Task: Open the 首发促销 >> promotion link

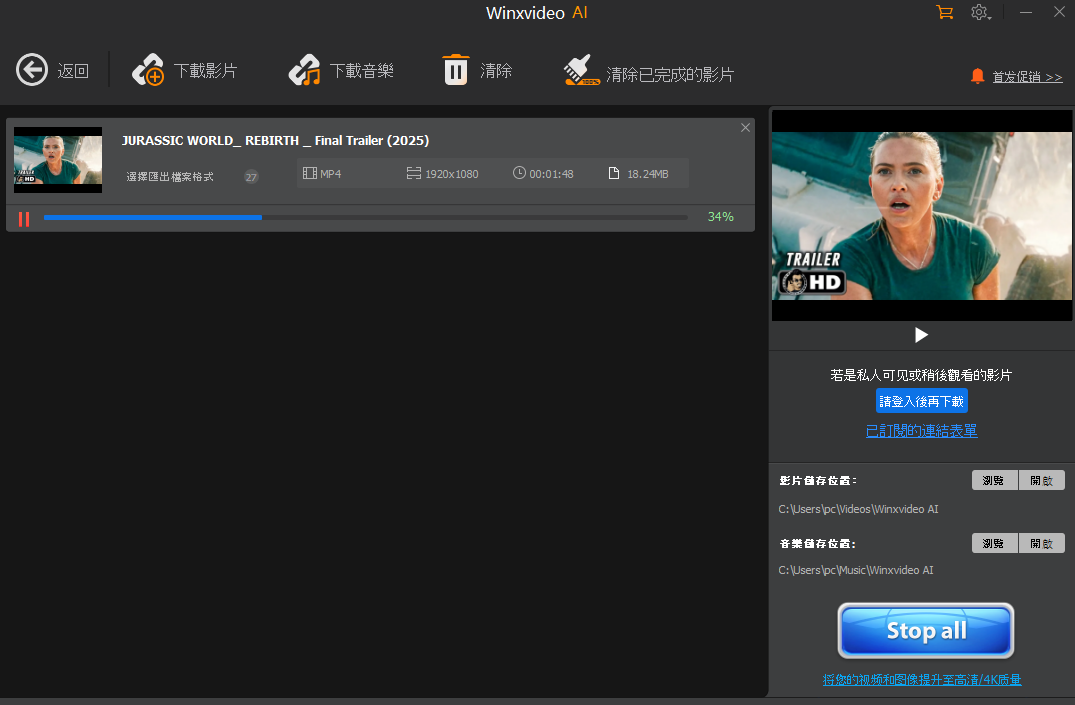Action: click(x=1027, y=77)
